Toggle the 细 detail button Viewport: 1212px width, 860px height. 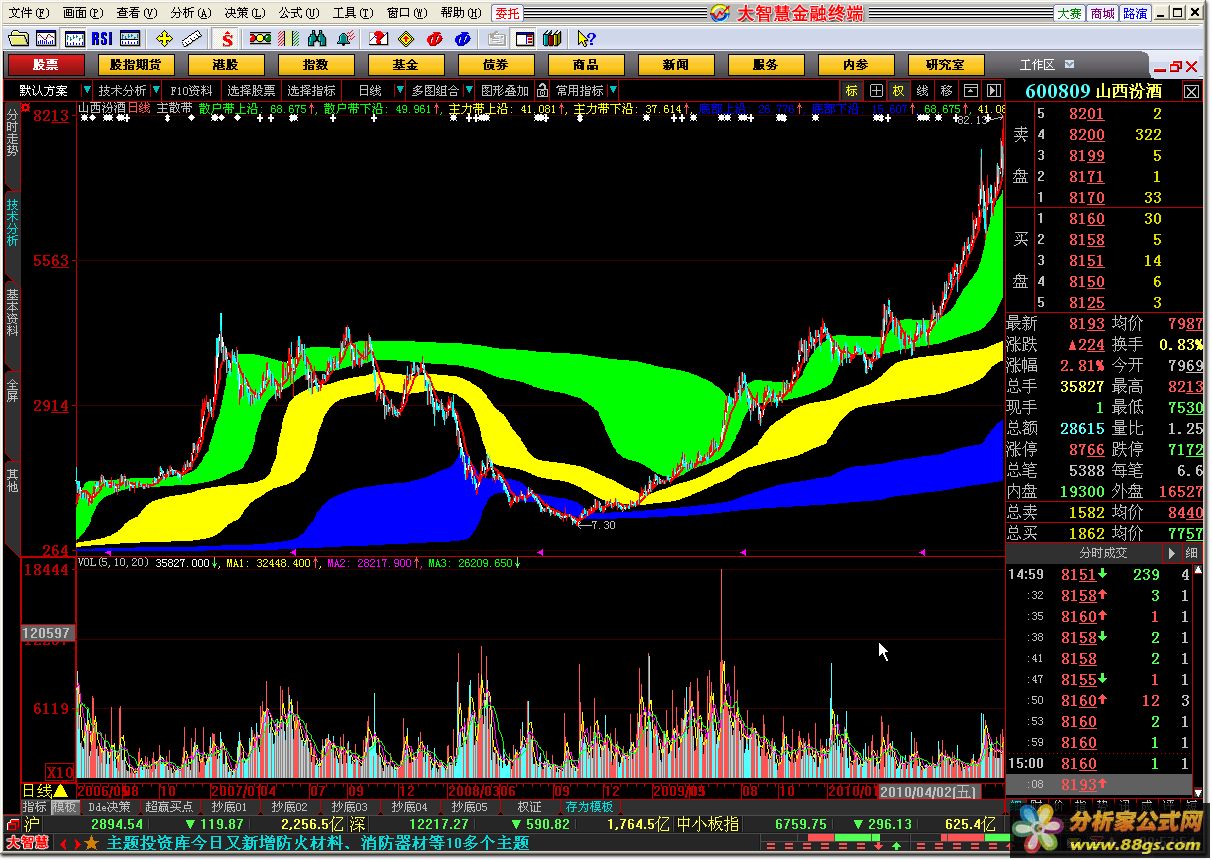1191,552
